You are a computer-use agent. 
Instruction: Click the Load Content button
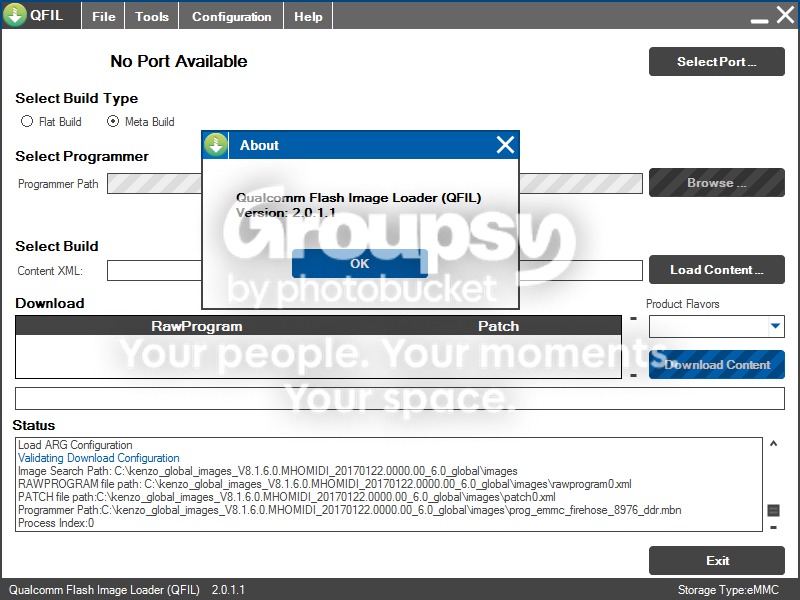[716, 269]
